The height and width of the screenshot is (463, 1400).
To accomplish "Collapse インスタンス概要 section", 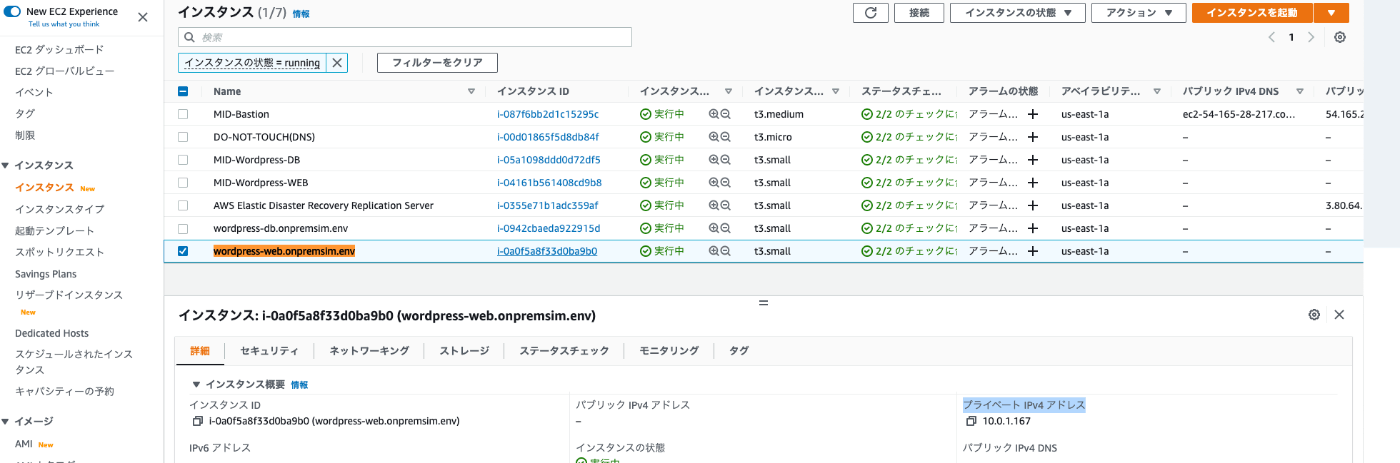I will point(196,384).
